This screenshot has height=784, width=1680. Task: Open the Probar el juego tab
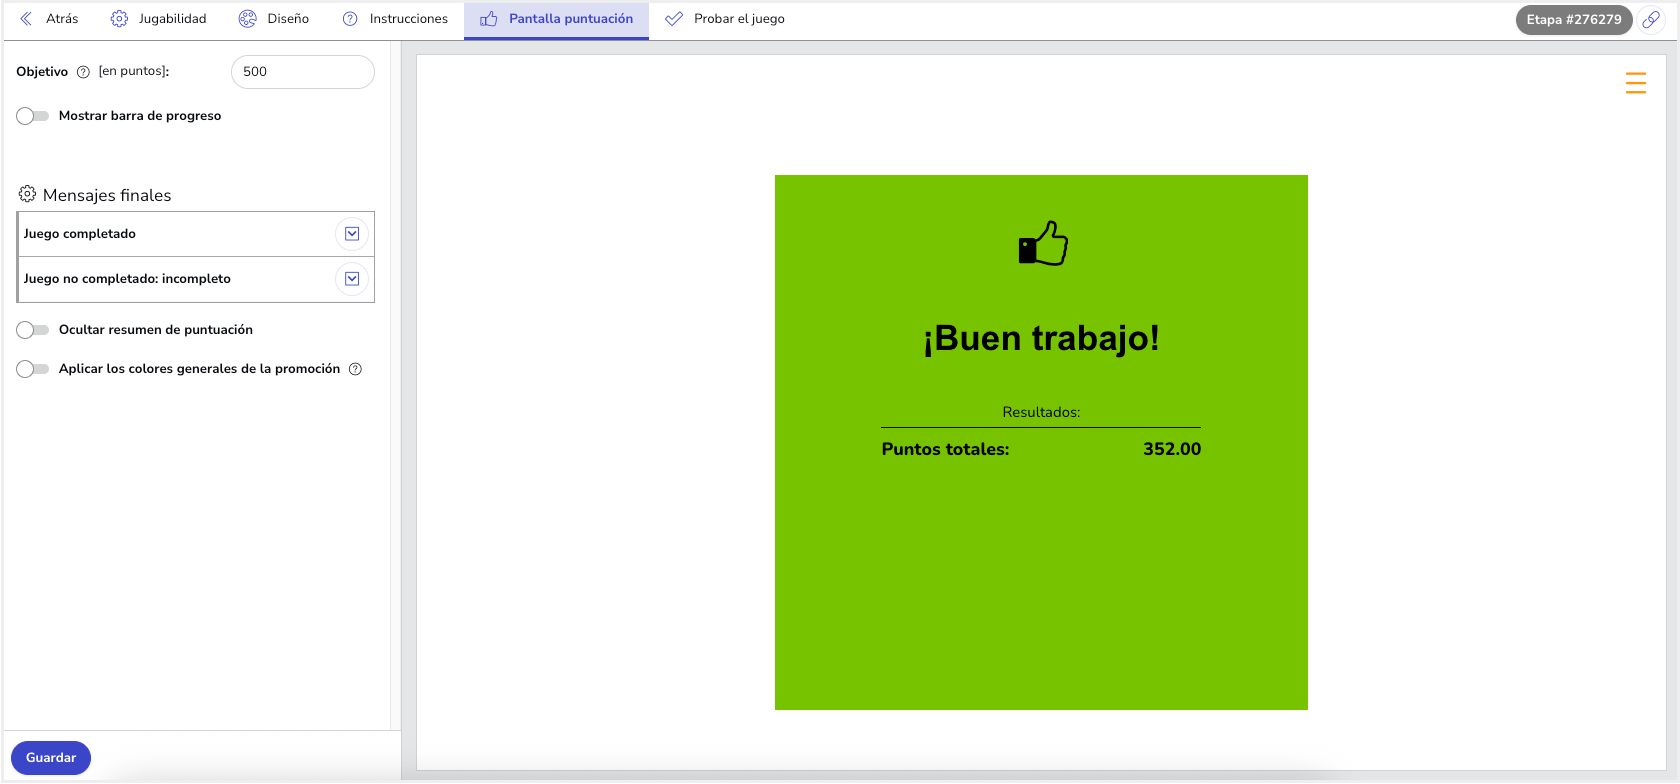tap(725, 19)
